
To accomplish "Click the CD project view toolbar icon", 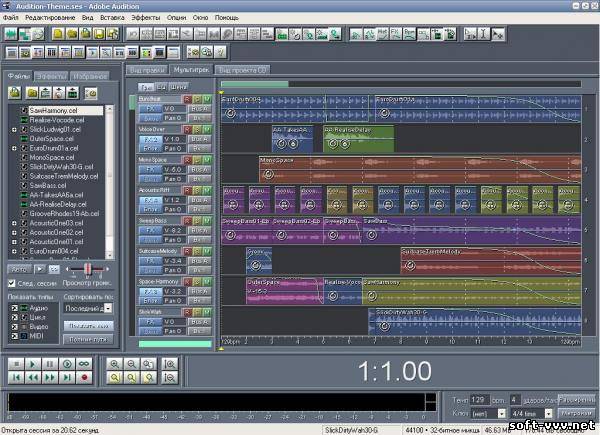I will coord(38,34).
